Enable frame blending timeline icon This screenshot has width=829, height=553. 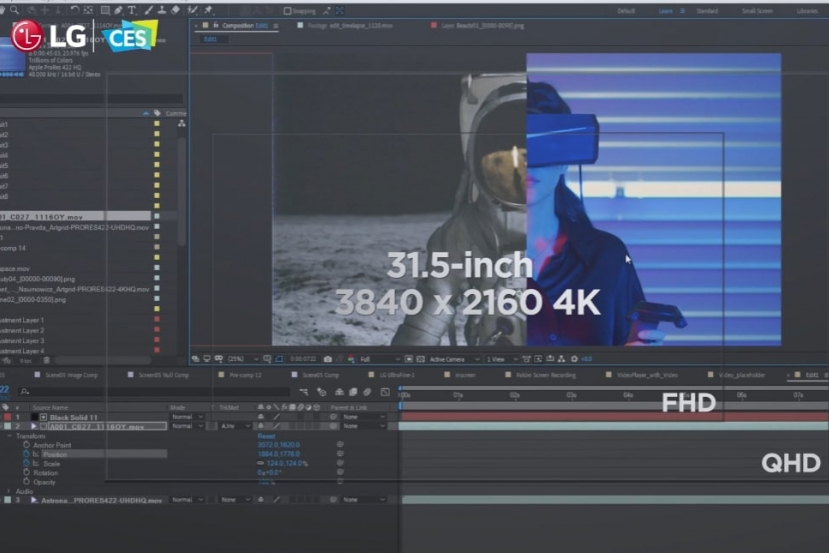(353, 392)
